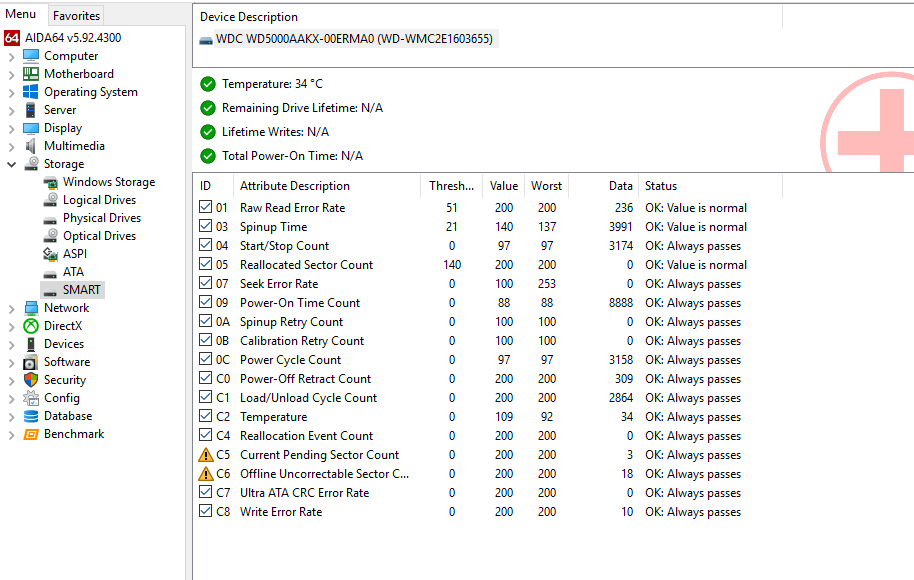Expand the Benchmark tree node
914x580 pixels.
(12, 435)
